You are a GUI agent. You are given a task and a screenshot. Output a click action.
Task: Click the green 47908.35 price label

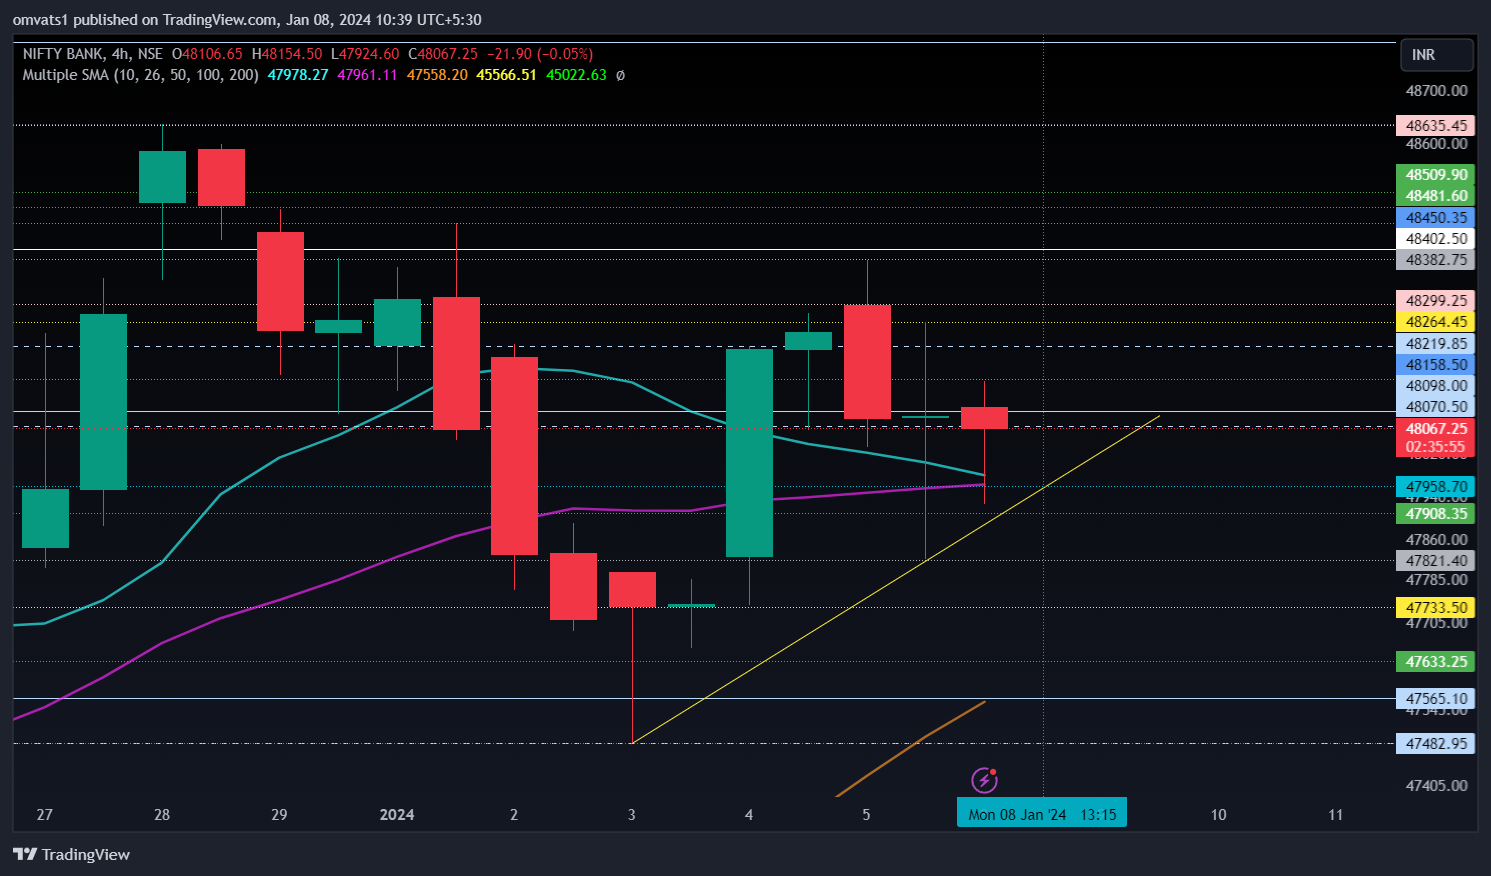[x=1435, y=514]
